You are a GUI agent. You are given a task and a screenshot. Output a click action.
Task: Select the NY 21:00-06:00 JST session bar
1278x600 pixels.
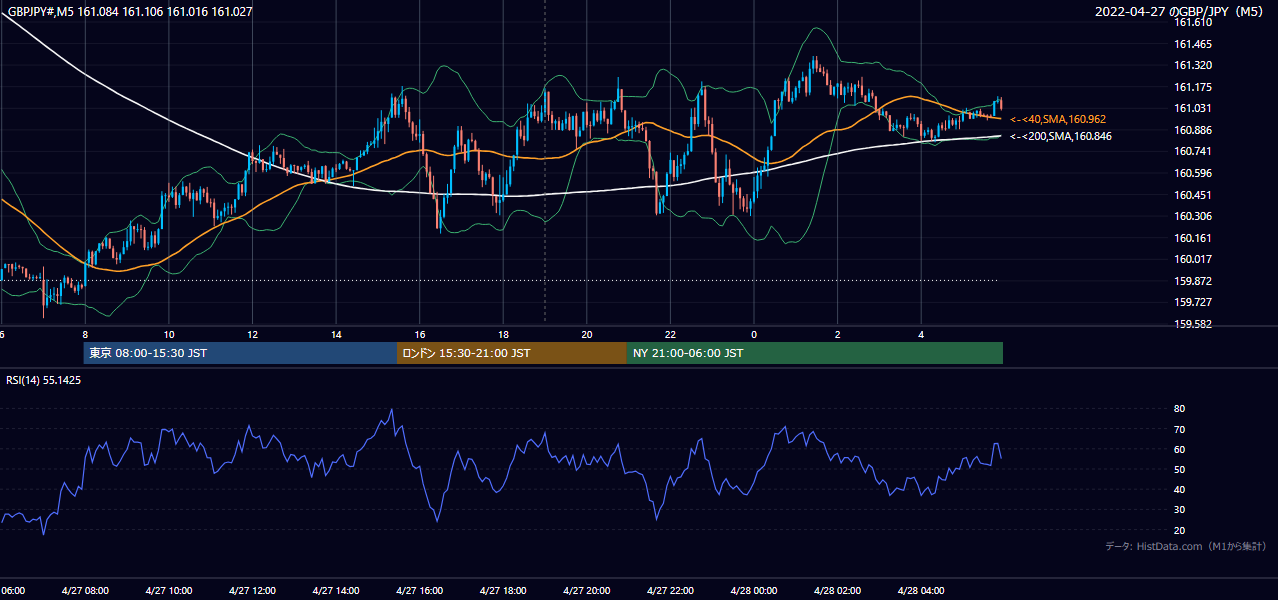coord(815,353)
